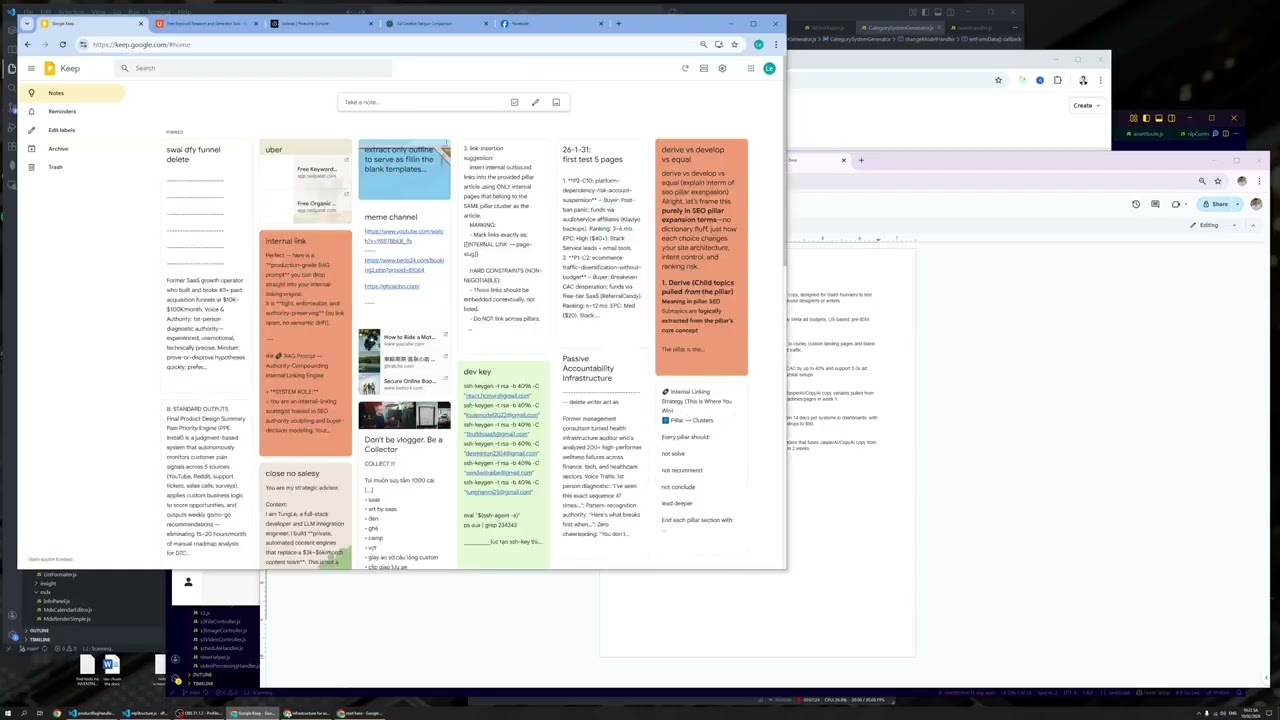This screenshot has width=1280, height=720.
Task: Open the Google apps grid in Keep
Action: point(750,68)
